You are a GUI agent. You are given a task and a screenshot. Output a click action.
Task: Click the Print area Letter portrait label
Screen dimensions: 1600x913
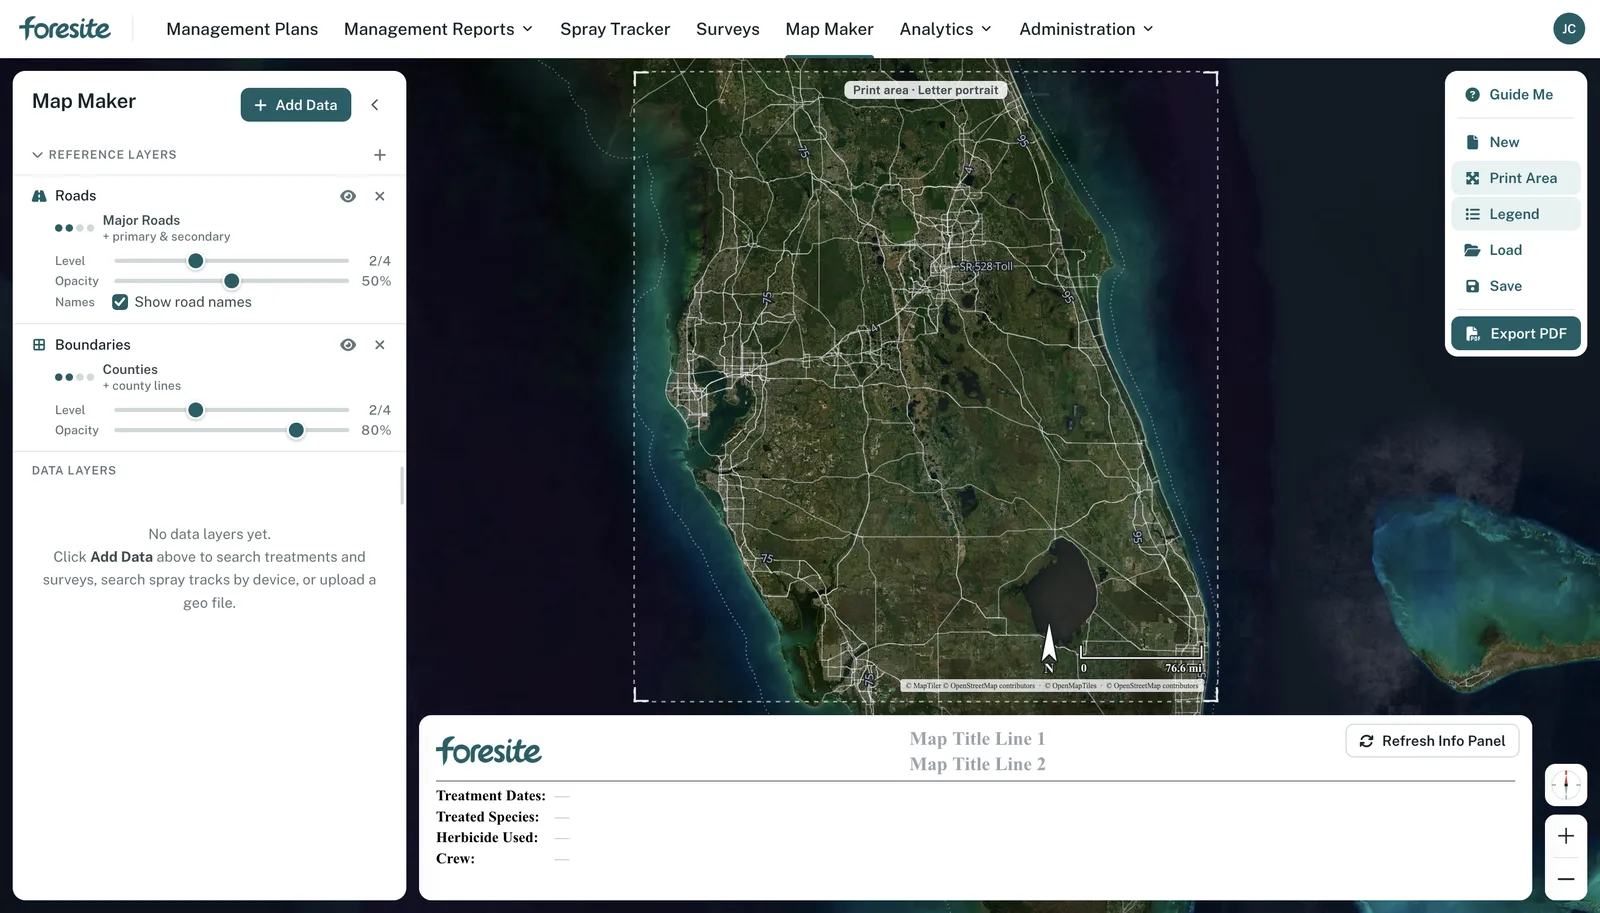pos(925,90)
